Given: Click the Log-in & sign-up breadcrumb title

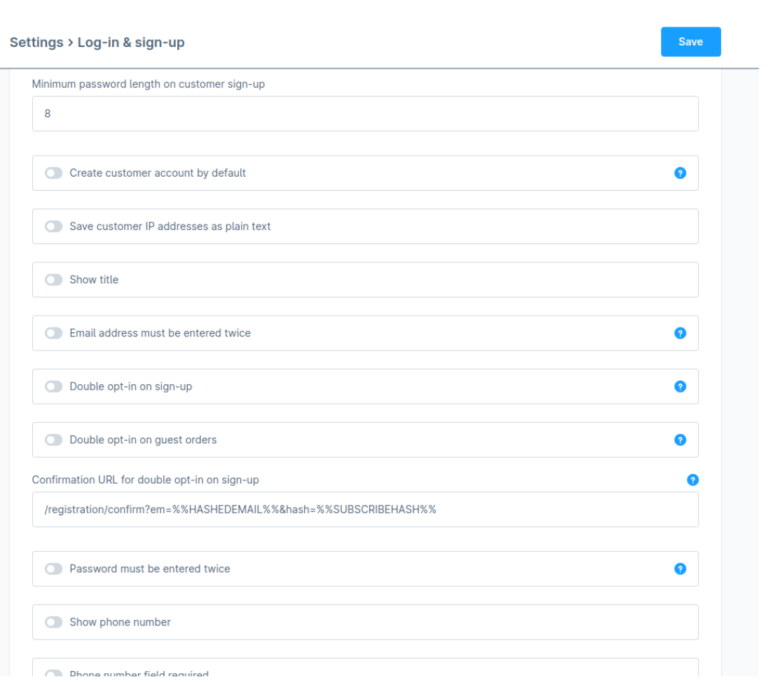Looking at the screenshot, I should tap(131, 43).
